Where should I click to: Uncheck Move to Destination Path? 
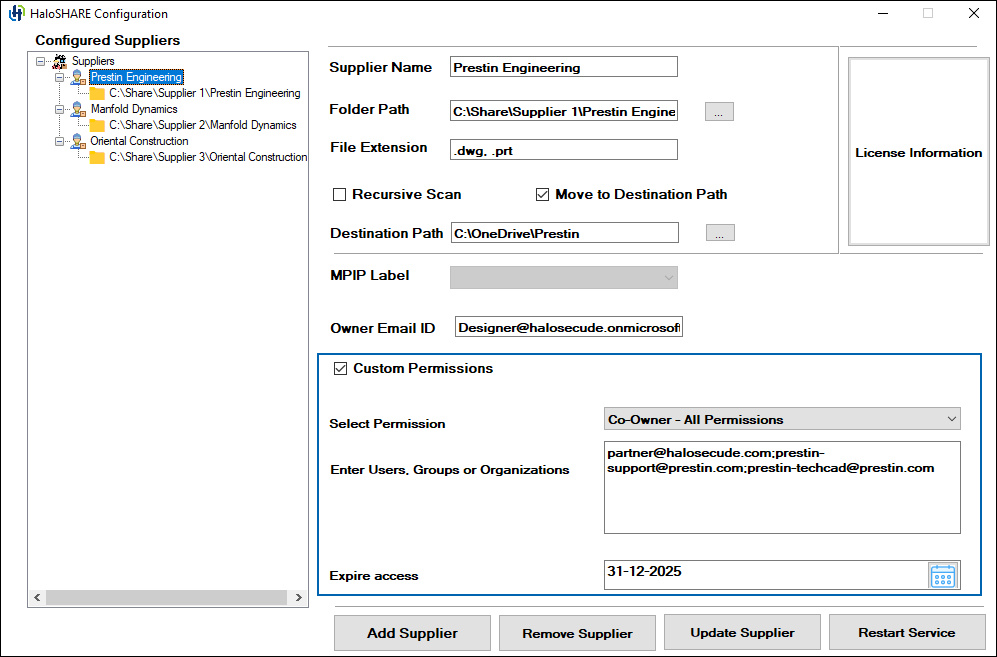[543, 194]
